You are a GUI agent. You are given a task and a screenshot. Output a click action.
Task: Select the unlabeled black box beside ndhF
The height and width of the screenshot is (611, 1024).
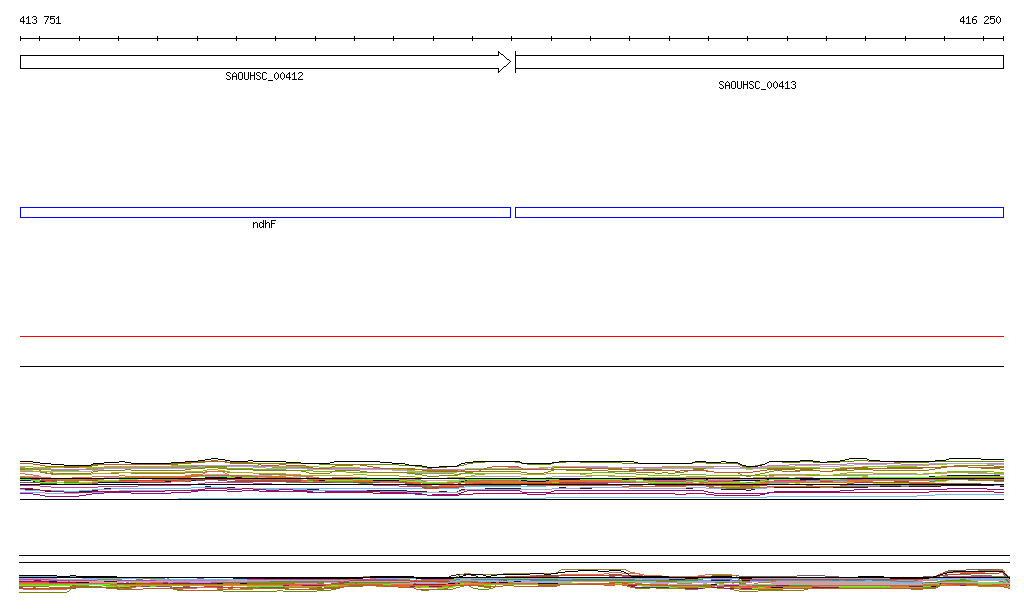click(x=758, y=212)
